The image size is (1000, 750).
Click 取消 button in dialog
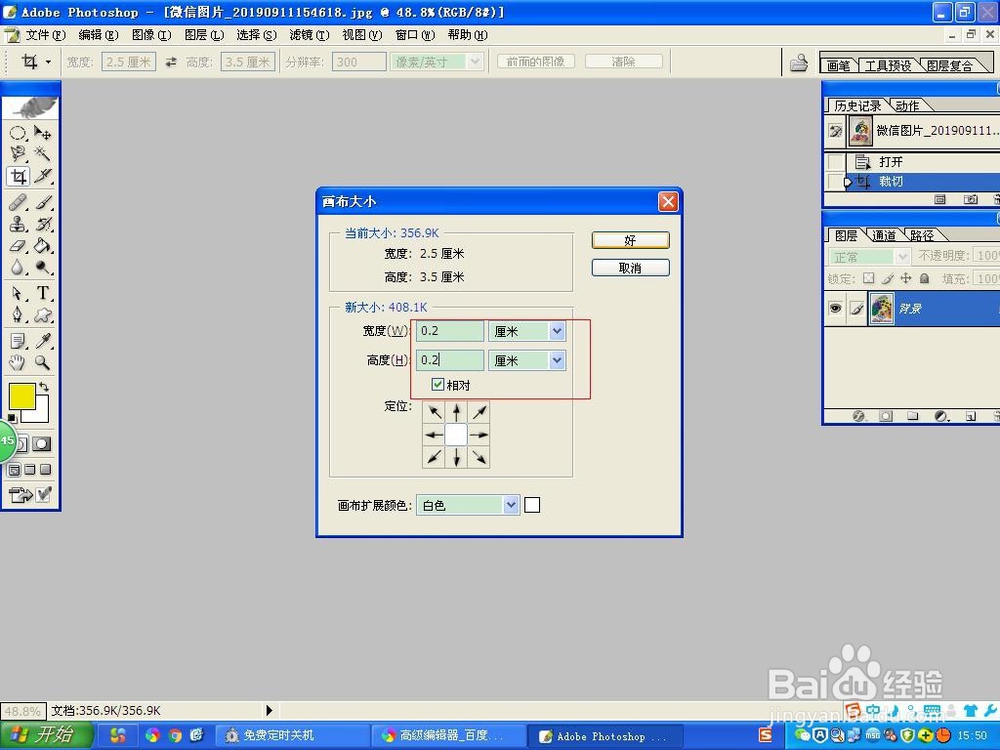pyautogui.click(x=630, y=268)
